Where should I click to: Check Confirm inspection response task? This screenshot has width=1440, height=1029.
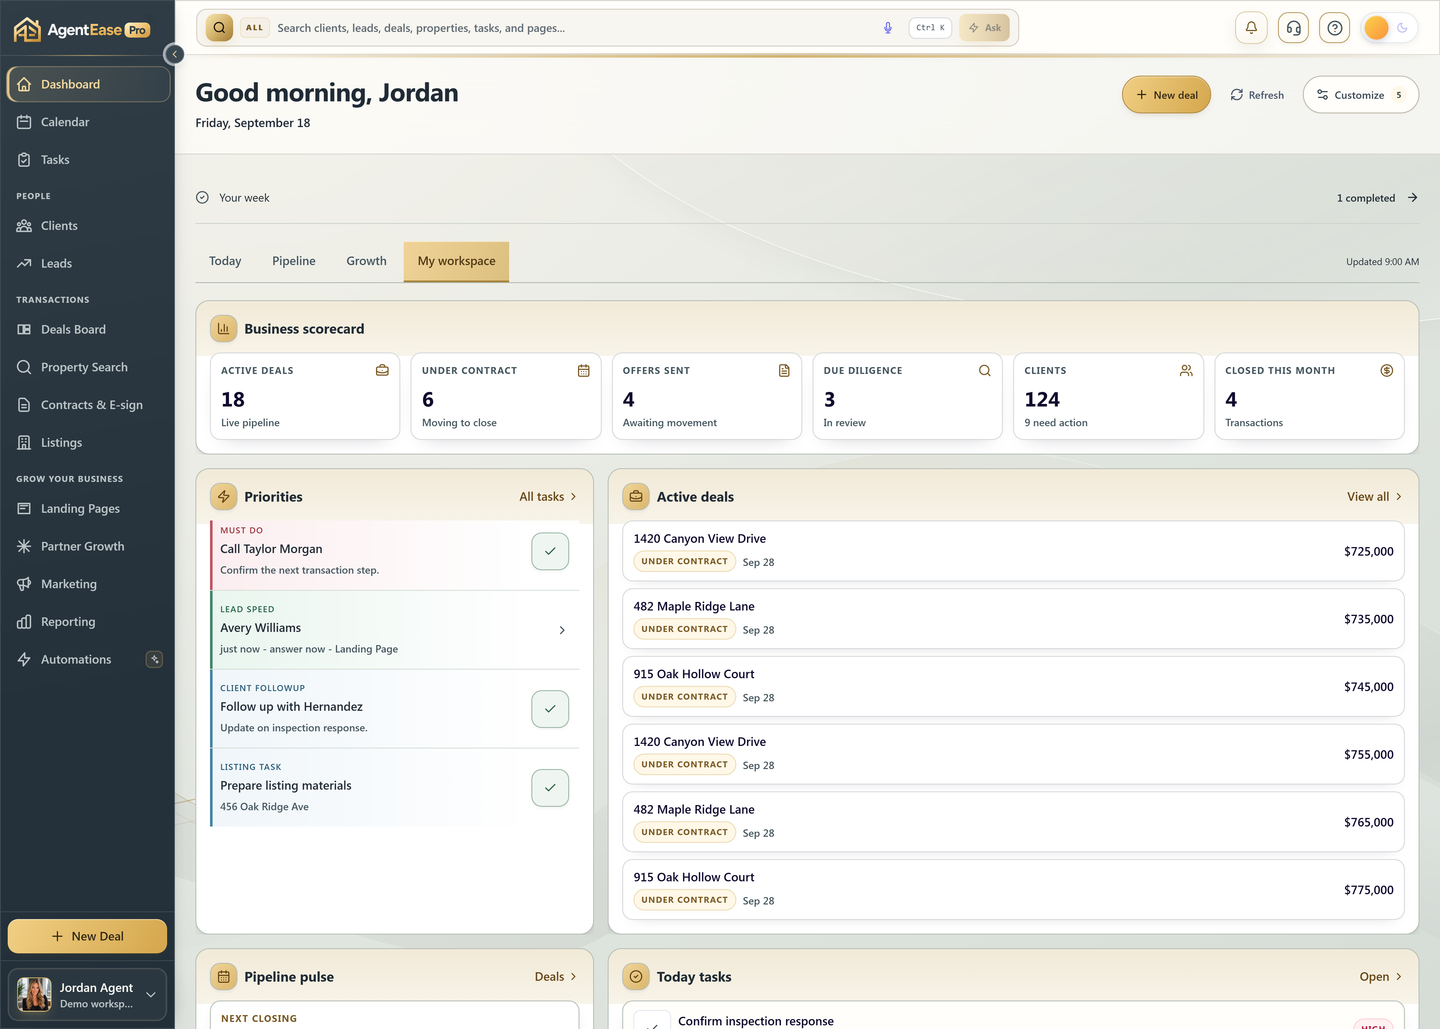point(652,1022)
